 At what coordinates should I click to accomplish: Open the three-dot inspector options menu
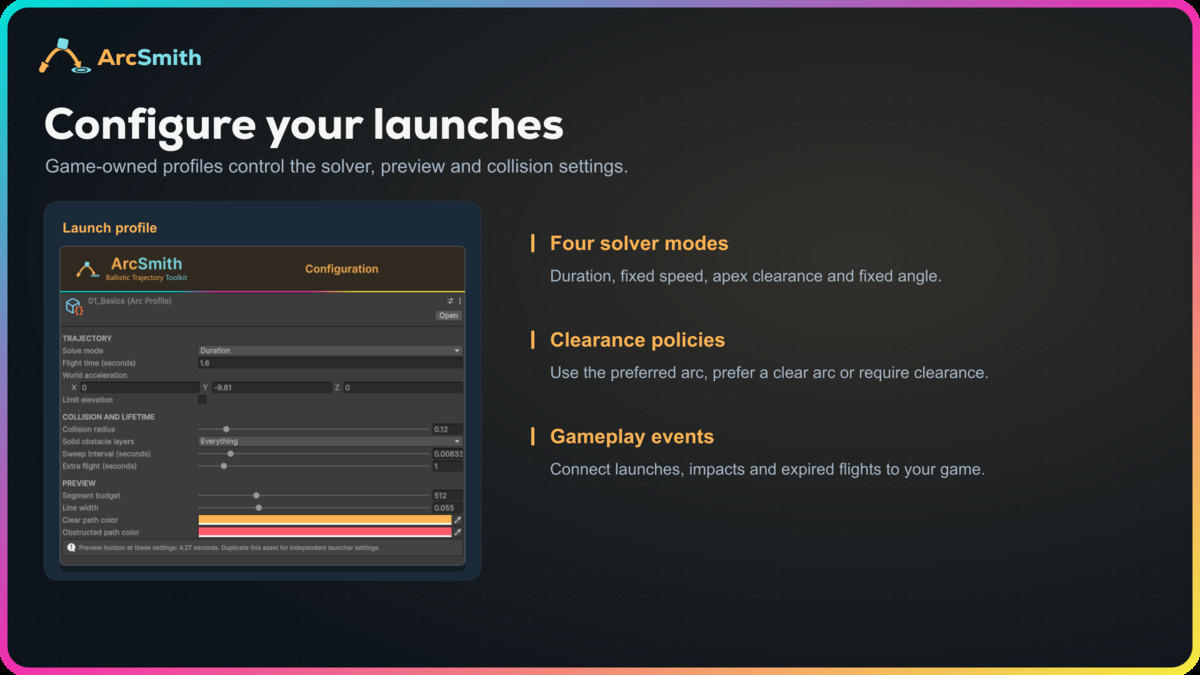coord(460,301)
